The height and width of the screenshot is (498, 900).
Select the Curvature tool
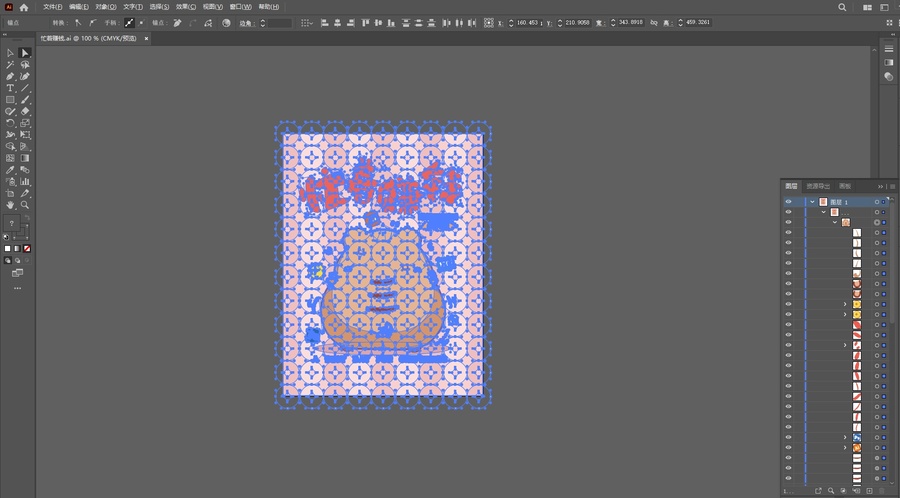pos(25,76)
